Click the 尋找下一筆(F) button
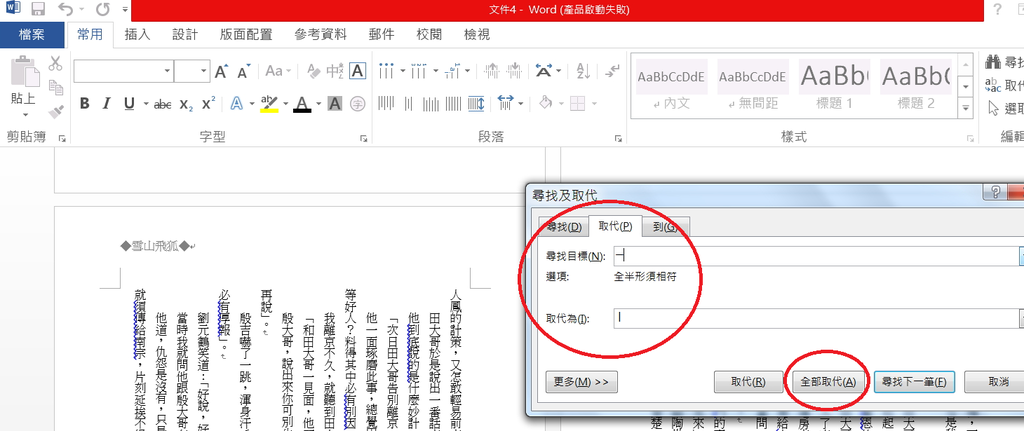This screenshot has width=1024, height=431. coord(914,381)
